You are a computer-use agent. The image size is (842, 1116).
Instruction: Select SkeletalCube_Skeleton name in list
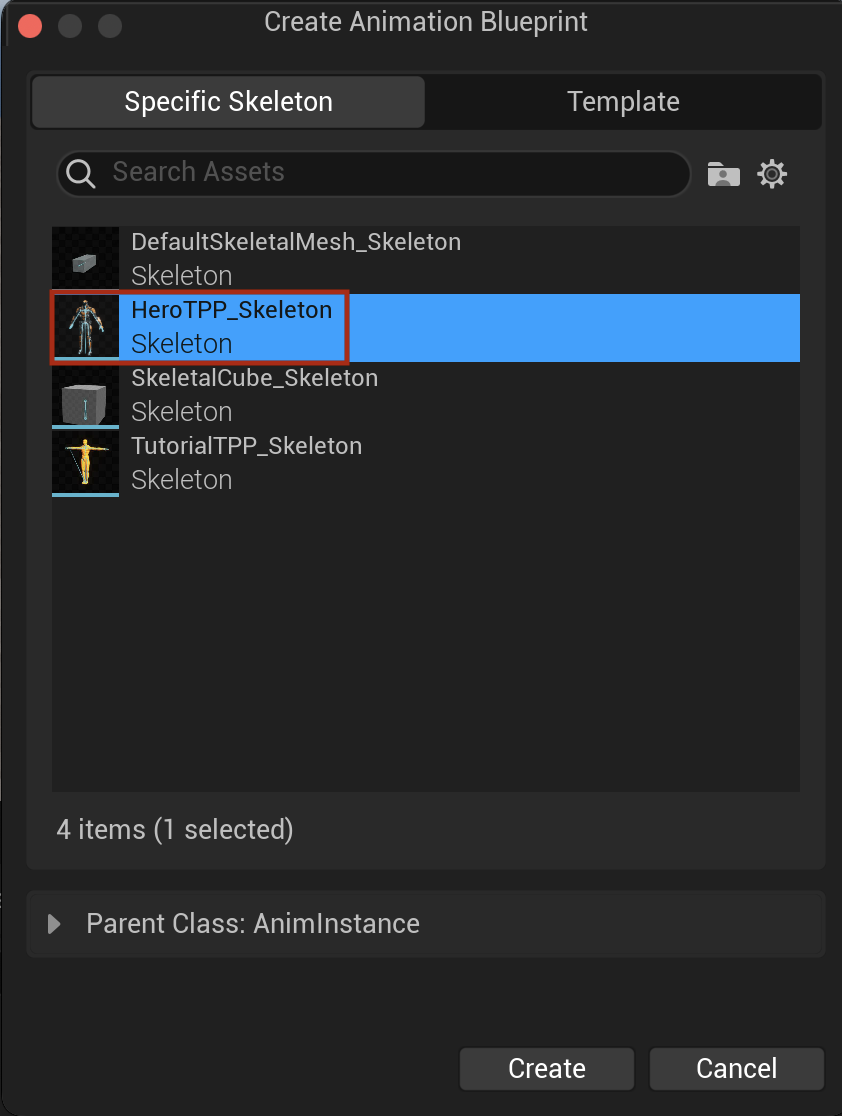coord(255,378)
